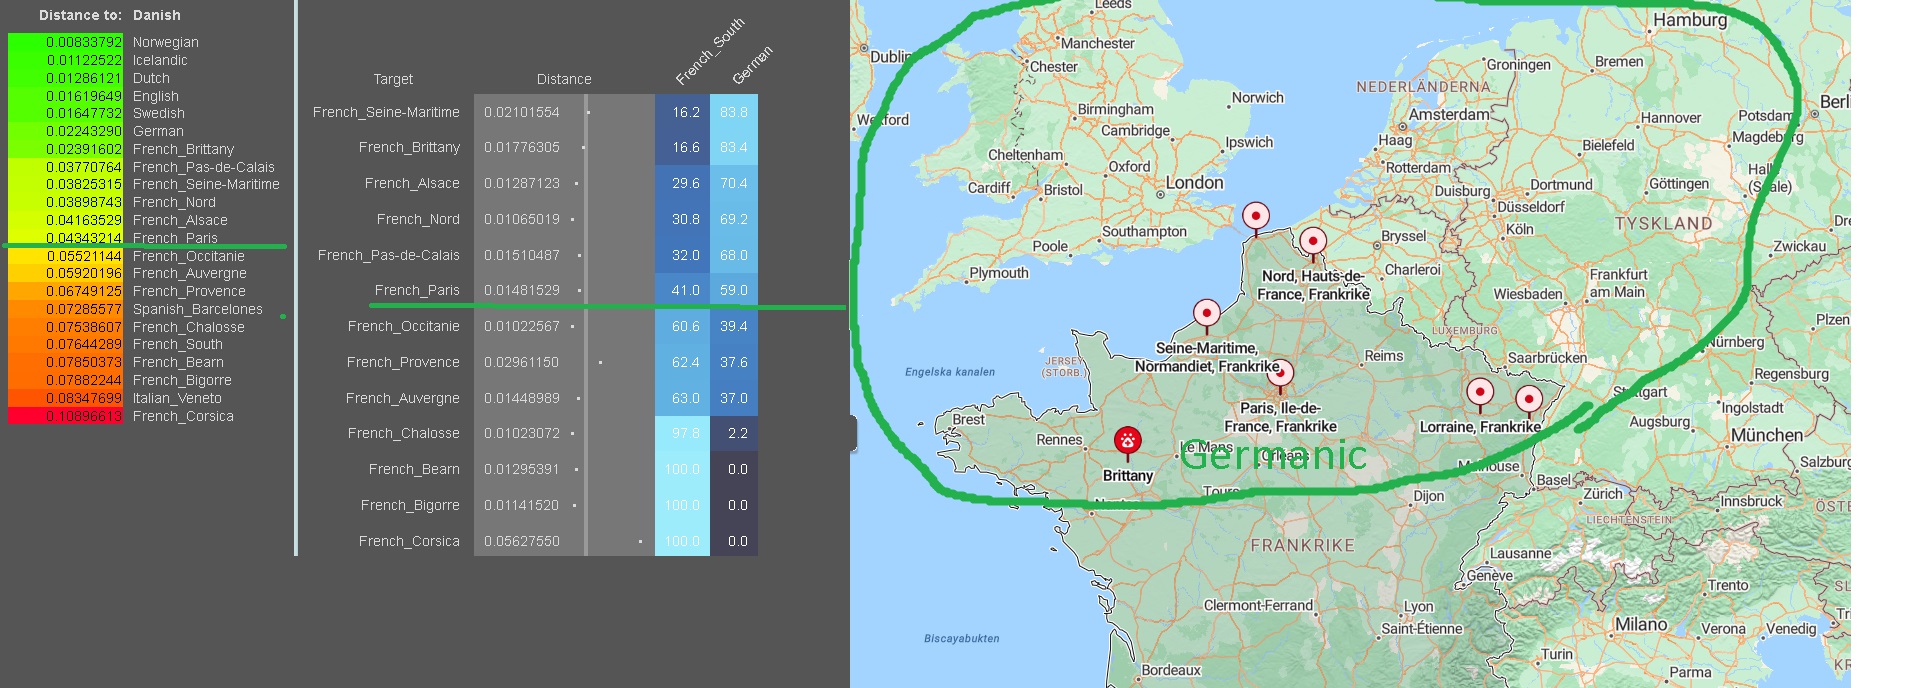Click the Clermont-Ferrand label on the map
The width and height of the screenshot is (1920, 688).
(1258, 605)
